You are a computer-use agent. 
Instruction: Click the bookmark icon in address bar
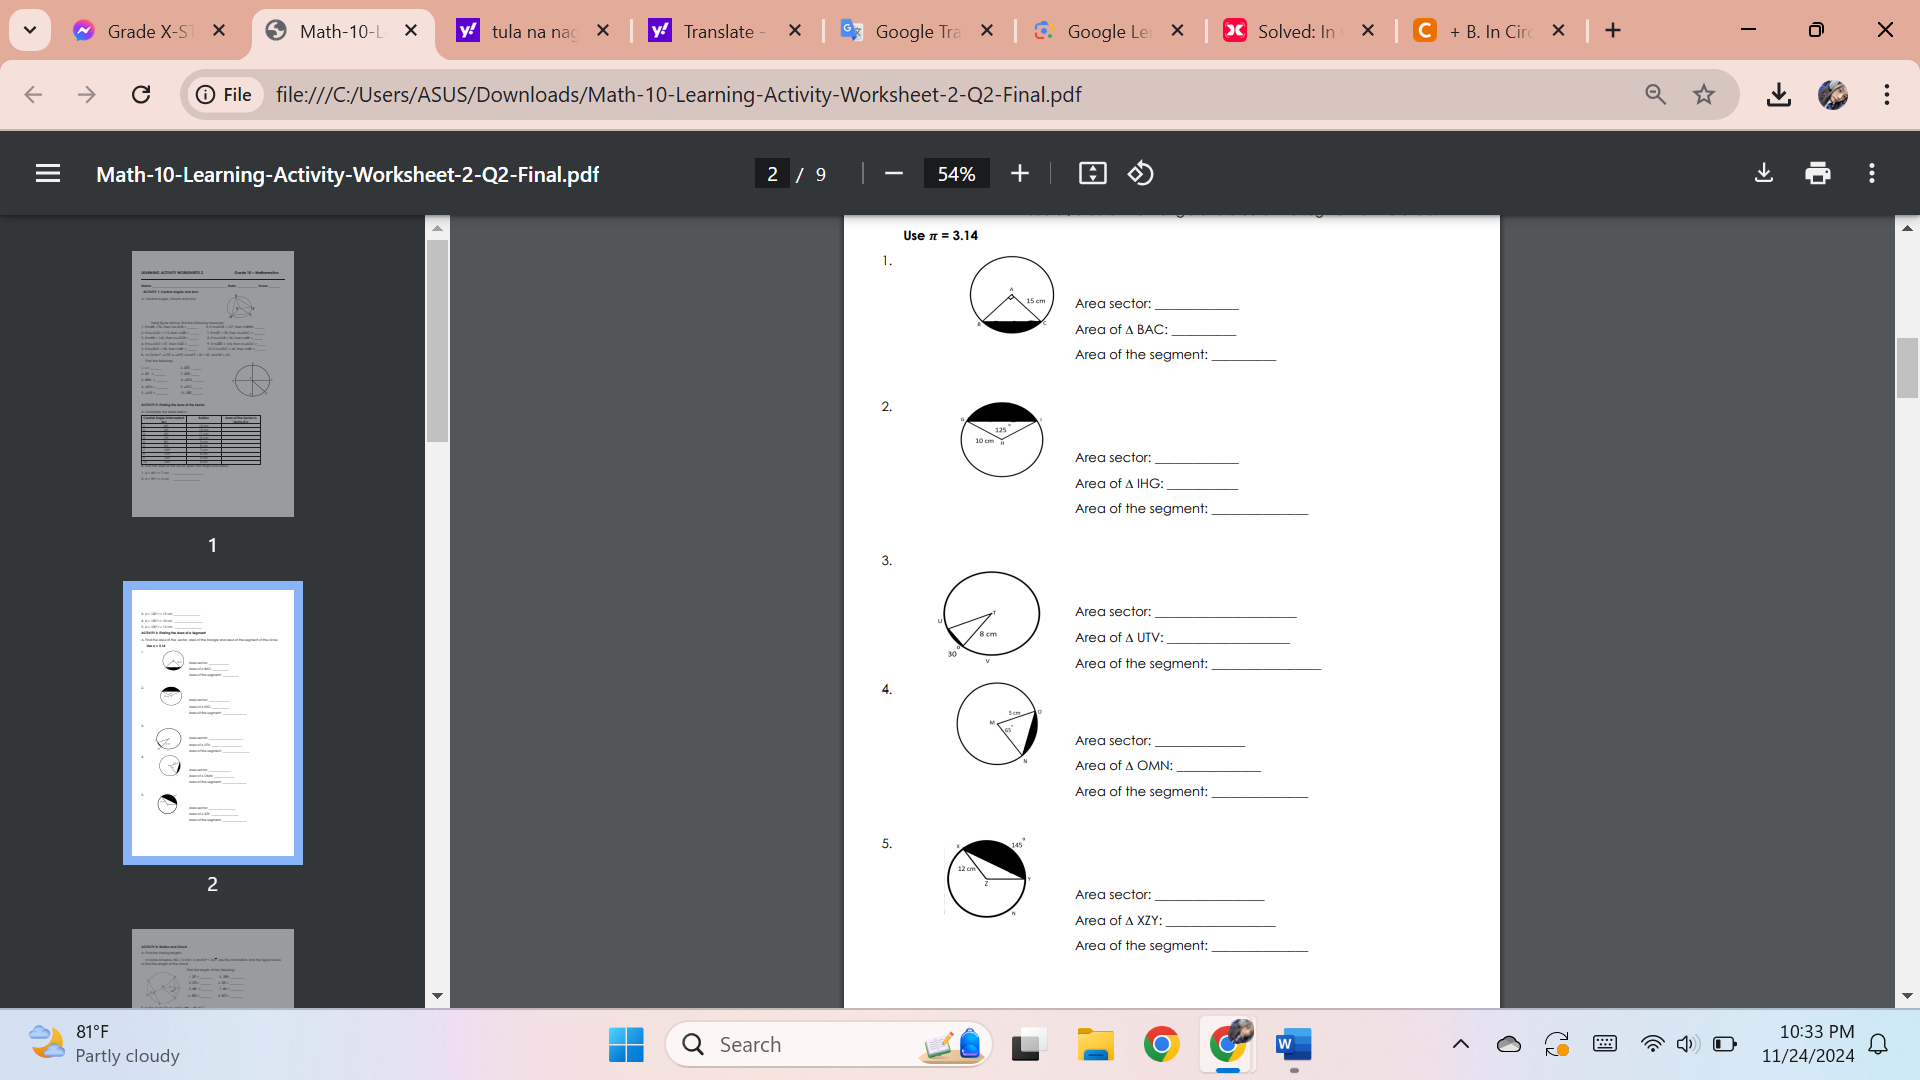coord(1705,94)
